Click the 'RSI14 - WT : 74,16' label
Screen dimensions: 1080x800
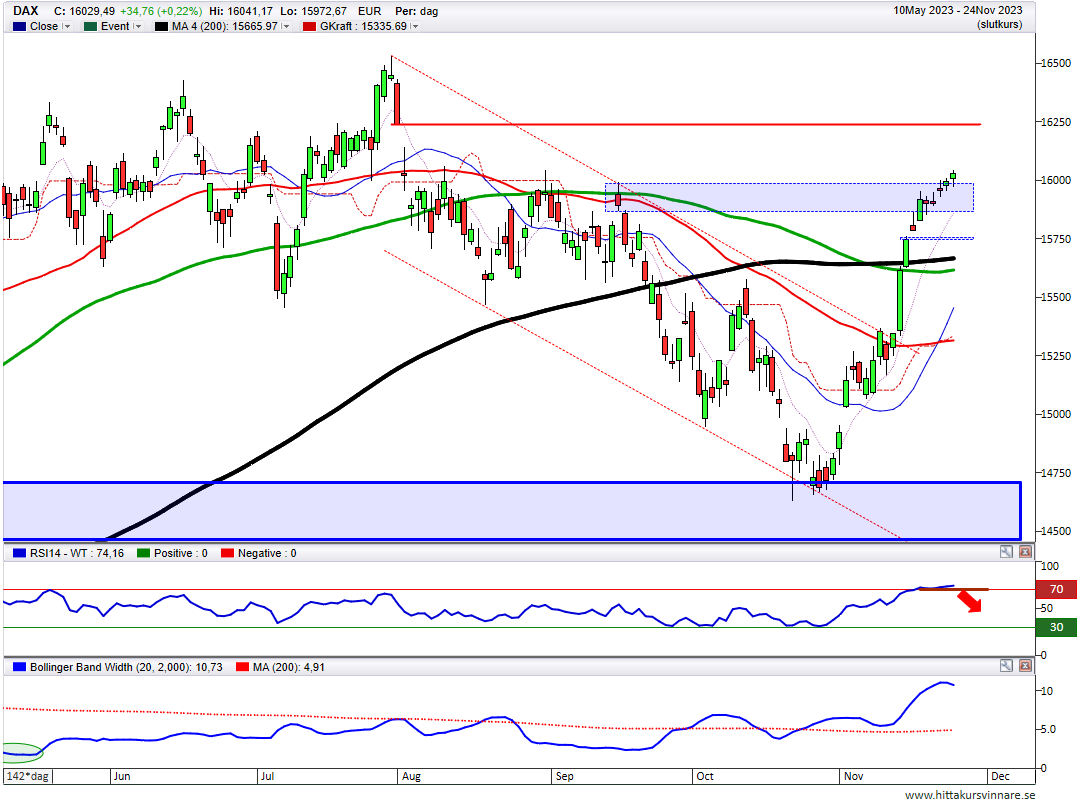click(x=77, y=553)
